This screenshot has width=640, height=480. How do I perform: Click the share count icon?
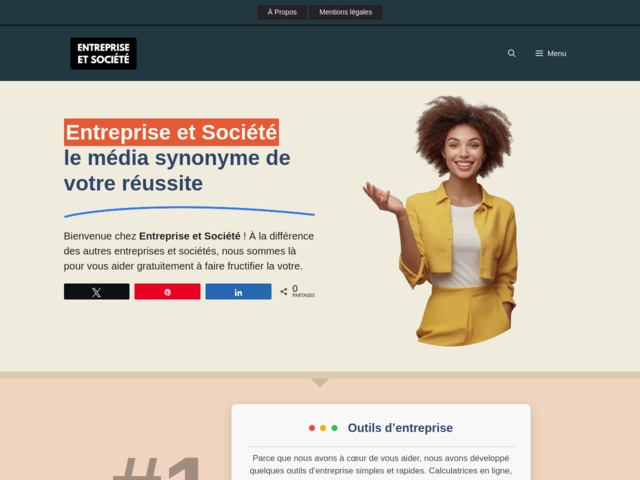coord(284,291)
